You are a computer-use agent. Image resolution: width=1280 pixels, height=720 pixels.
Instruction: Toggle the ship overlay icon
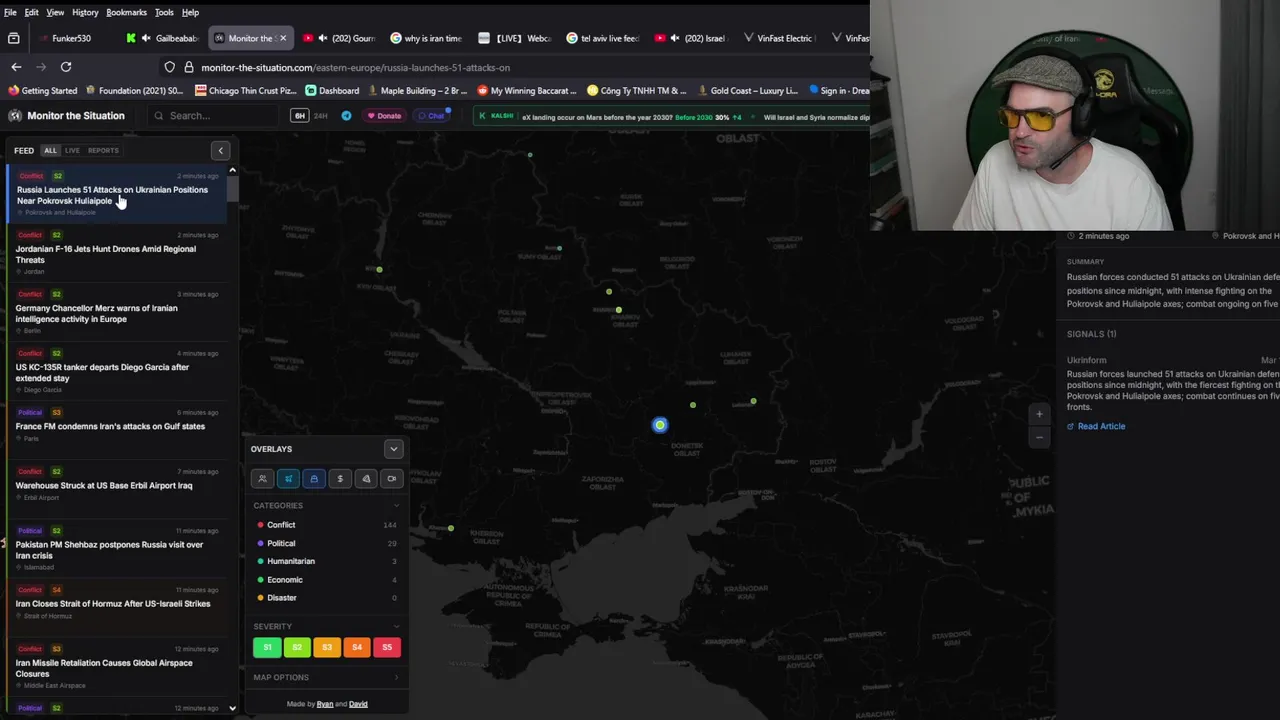[x=314, y=479]
